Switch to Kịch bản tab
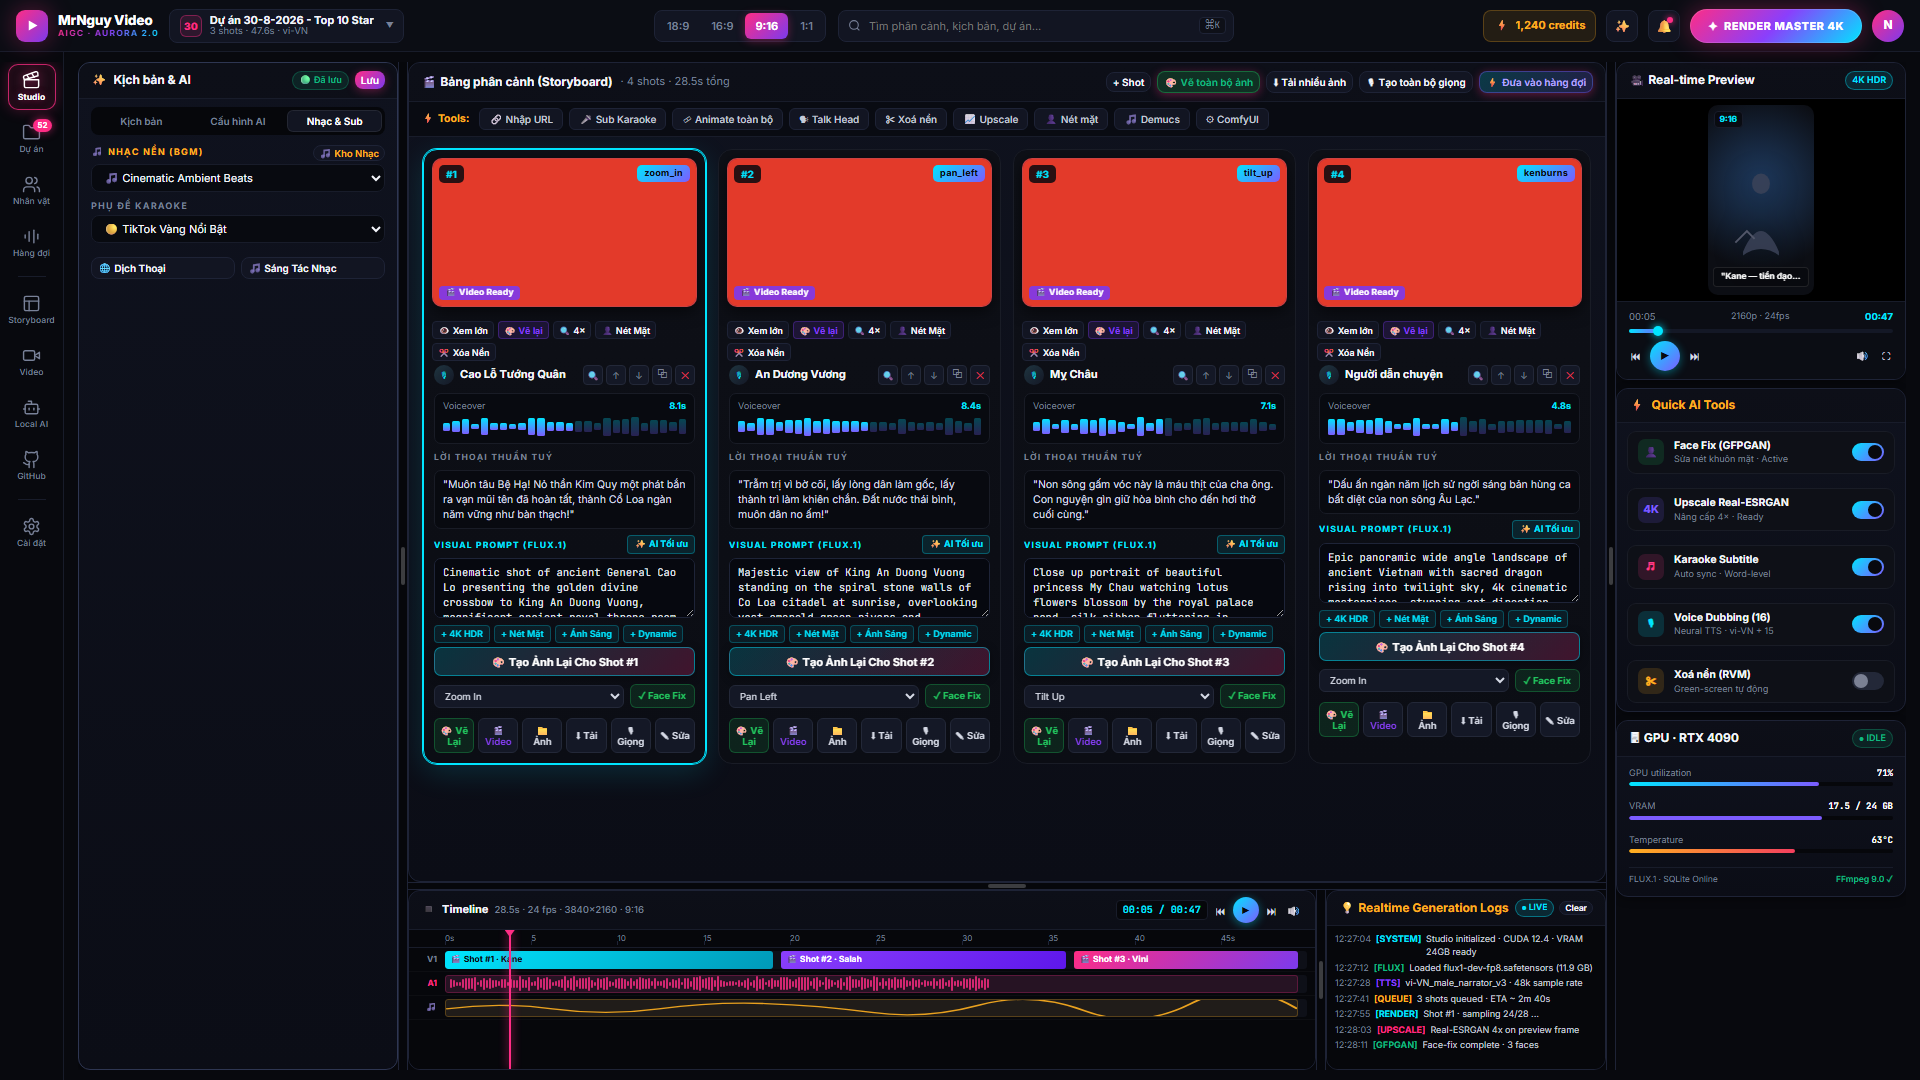The image size is (1920, 1080). 141,121
